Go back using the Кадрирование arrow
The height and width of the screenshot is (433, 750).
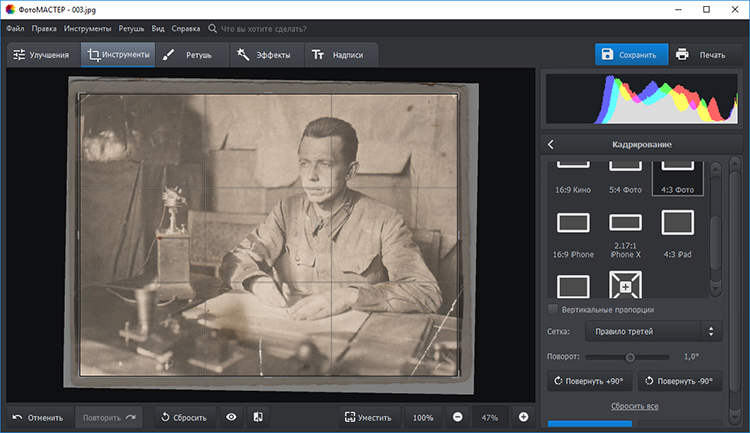coord(551,145)
